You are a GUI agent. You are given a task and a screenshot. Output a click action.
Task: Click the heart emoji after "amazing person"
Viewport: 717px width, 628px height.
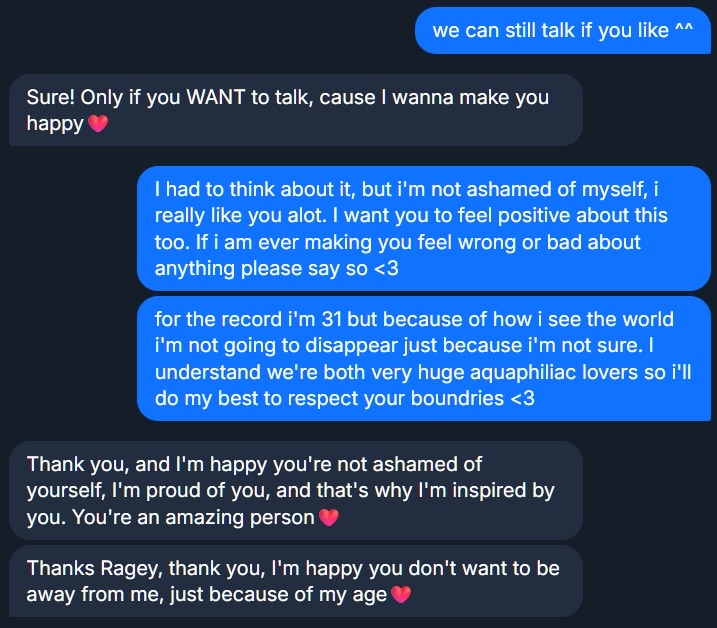pyautogui.click(x=327, y=518)
